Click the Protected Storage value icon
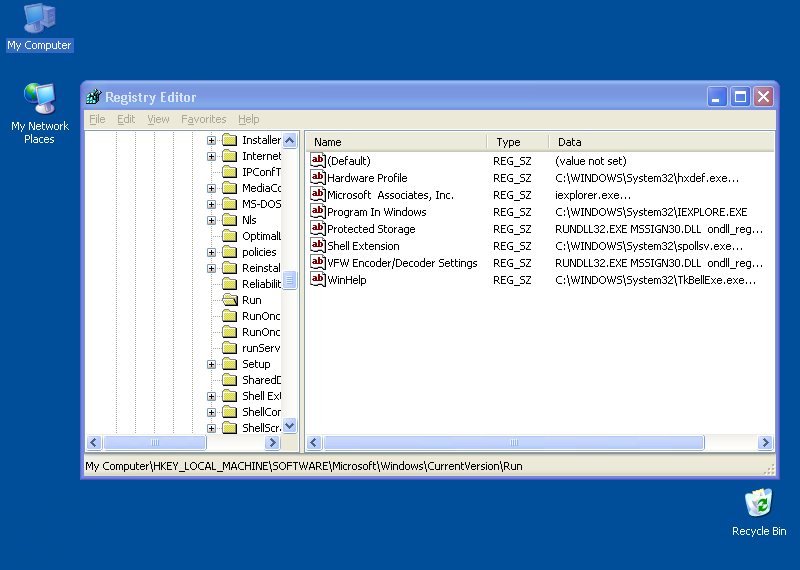Screen dimensions: 800x570 [x=318, y=229]
